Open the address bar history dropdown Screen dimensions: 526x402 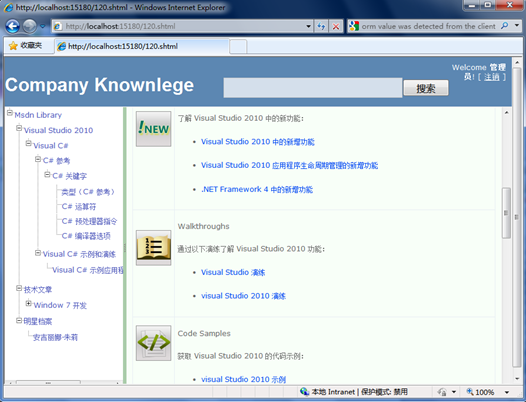[309, 26]
